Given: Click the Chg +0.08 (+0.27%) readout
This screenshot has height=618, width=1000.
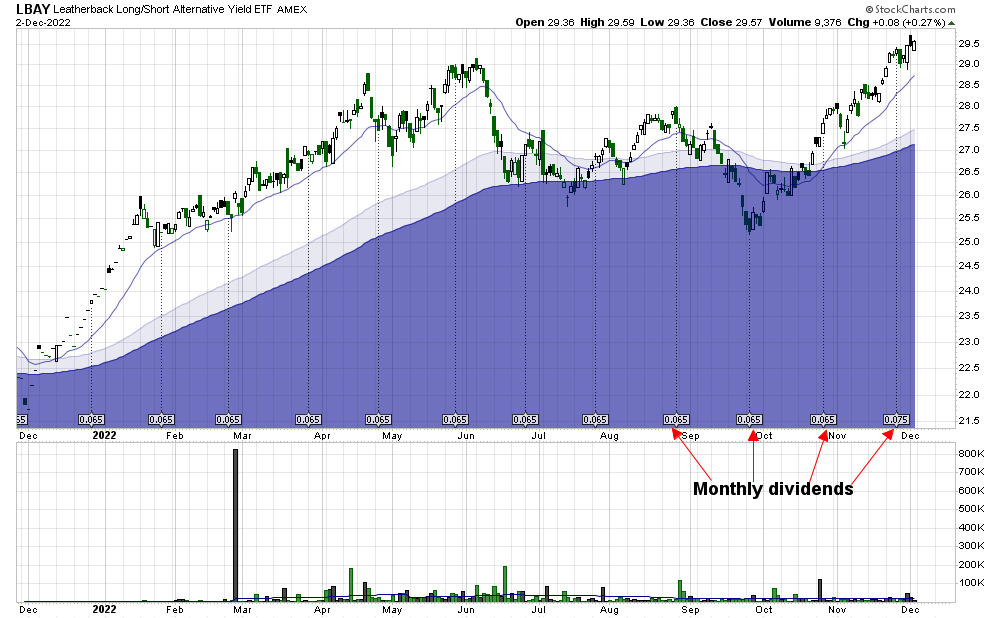Looking at the screenshot, I should [897, 22].
